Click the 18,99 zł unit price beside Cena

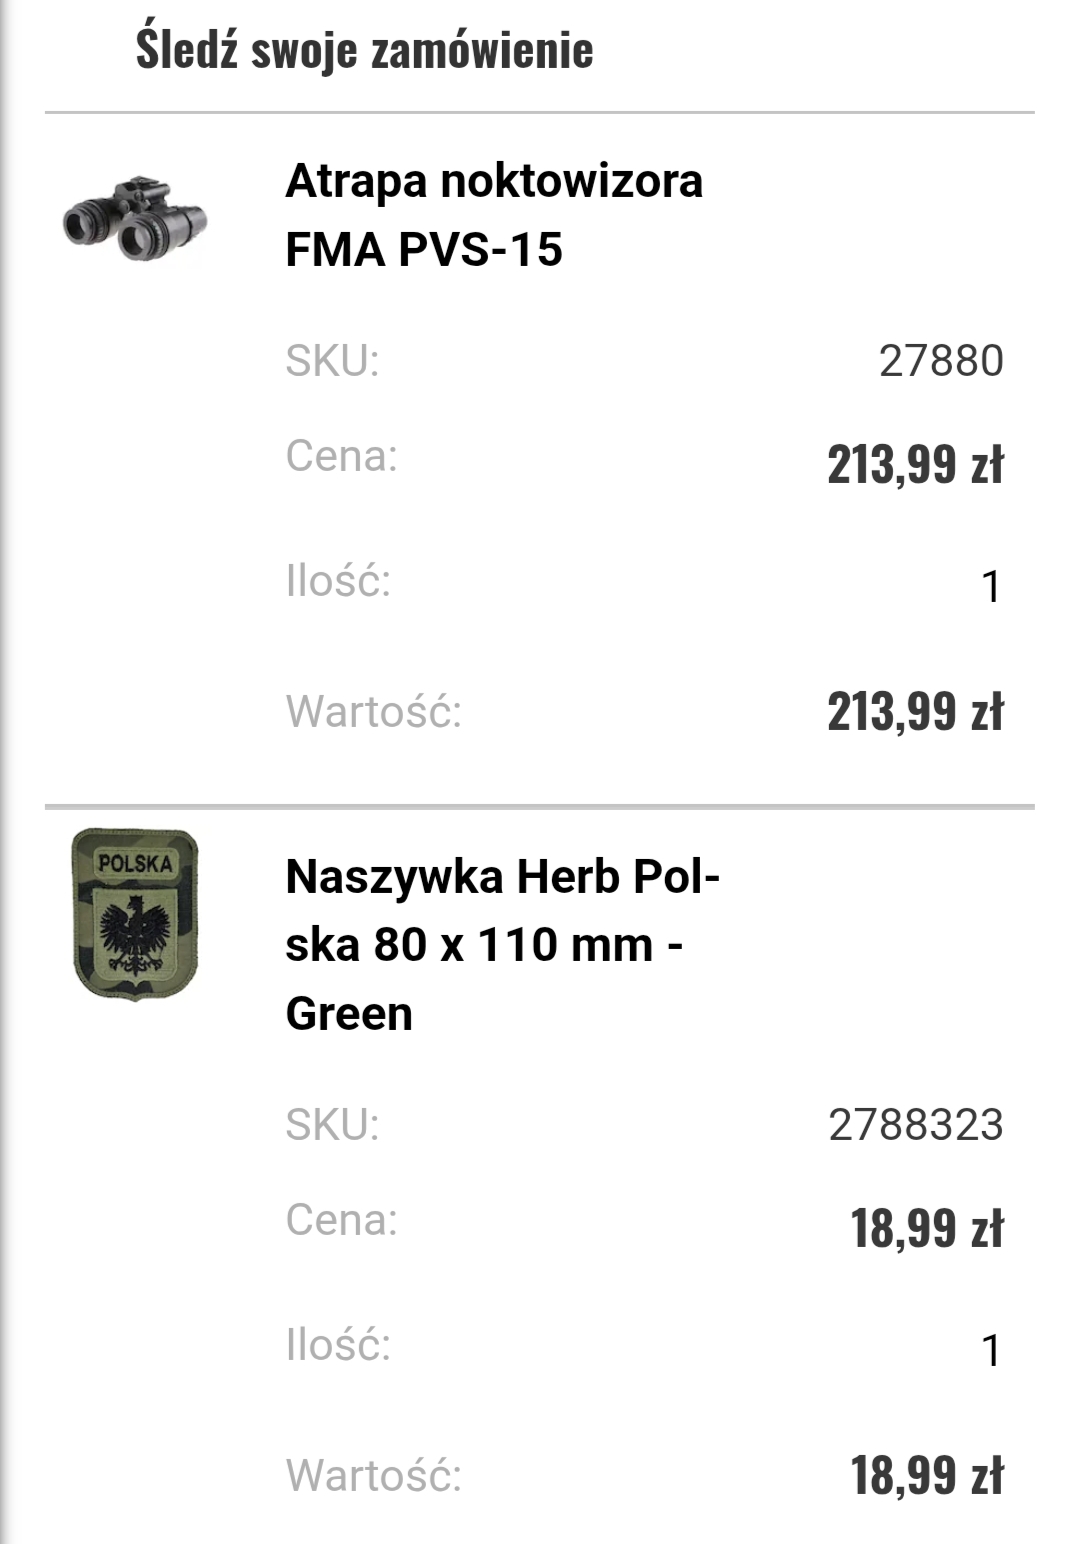click(926, 1229)
